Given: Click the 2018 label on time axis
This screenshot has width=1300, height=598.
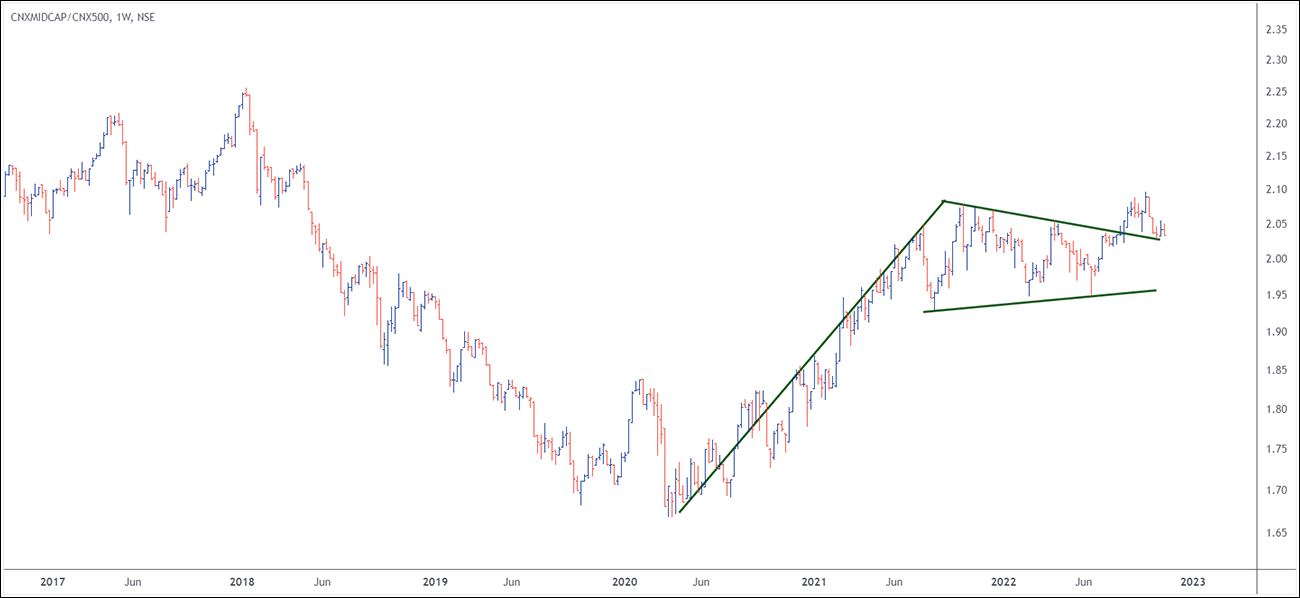Looking at the screenshot, I should [x=241, y=581].
